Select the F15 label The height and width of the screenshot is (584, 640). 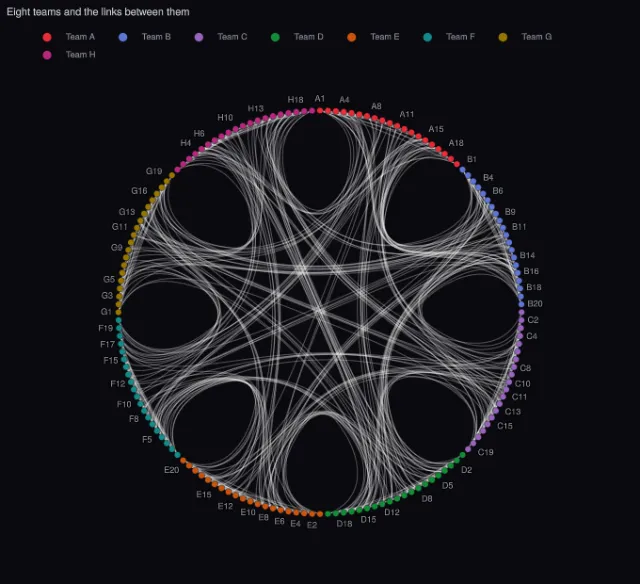(x=111, y=360)
